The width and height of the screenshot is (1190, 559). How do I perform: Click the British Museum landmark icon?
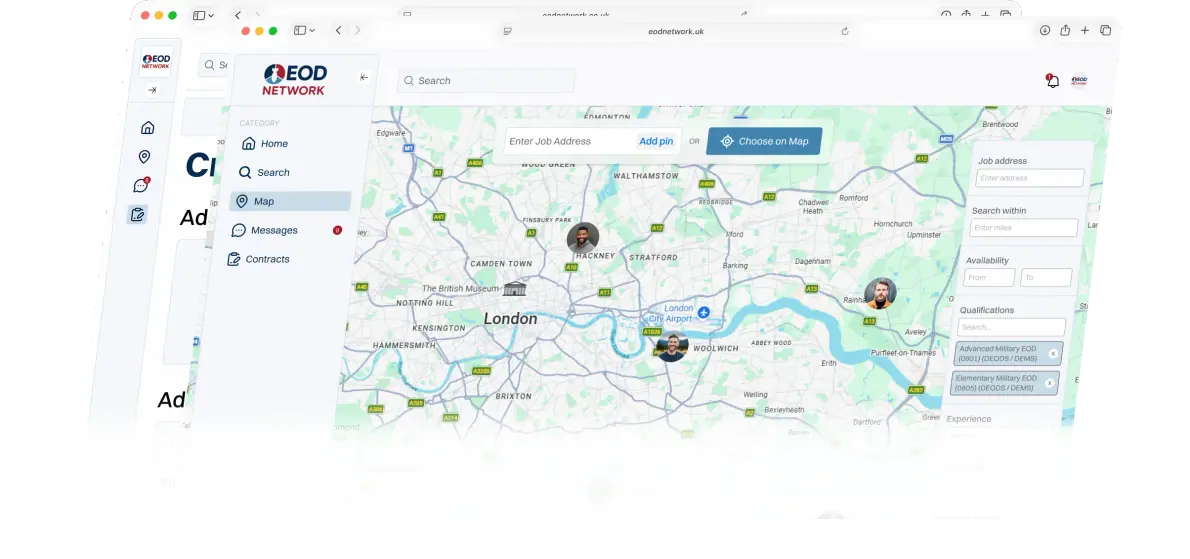515,288
